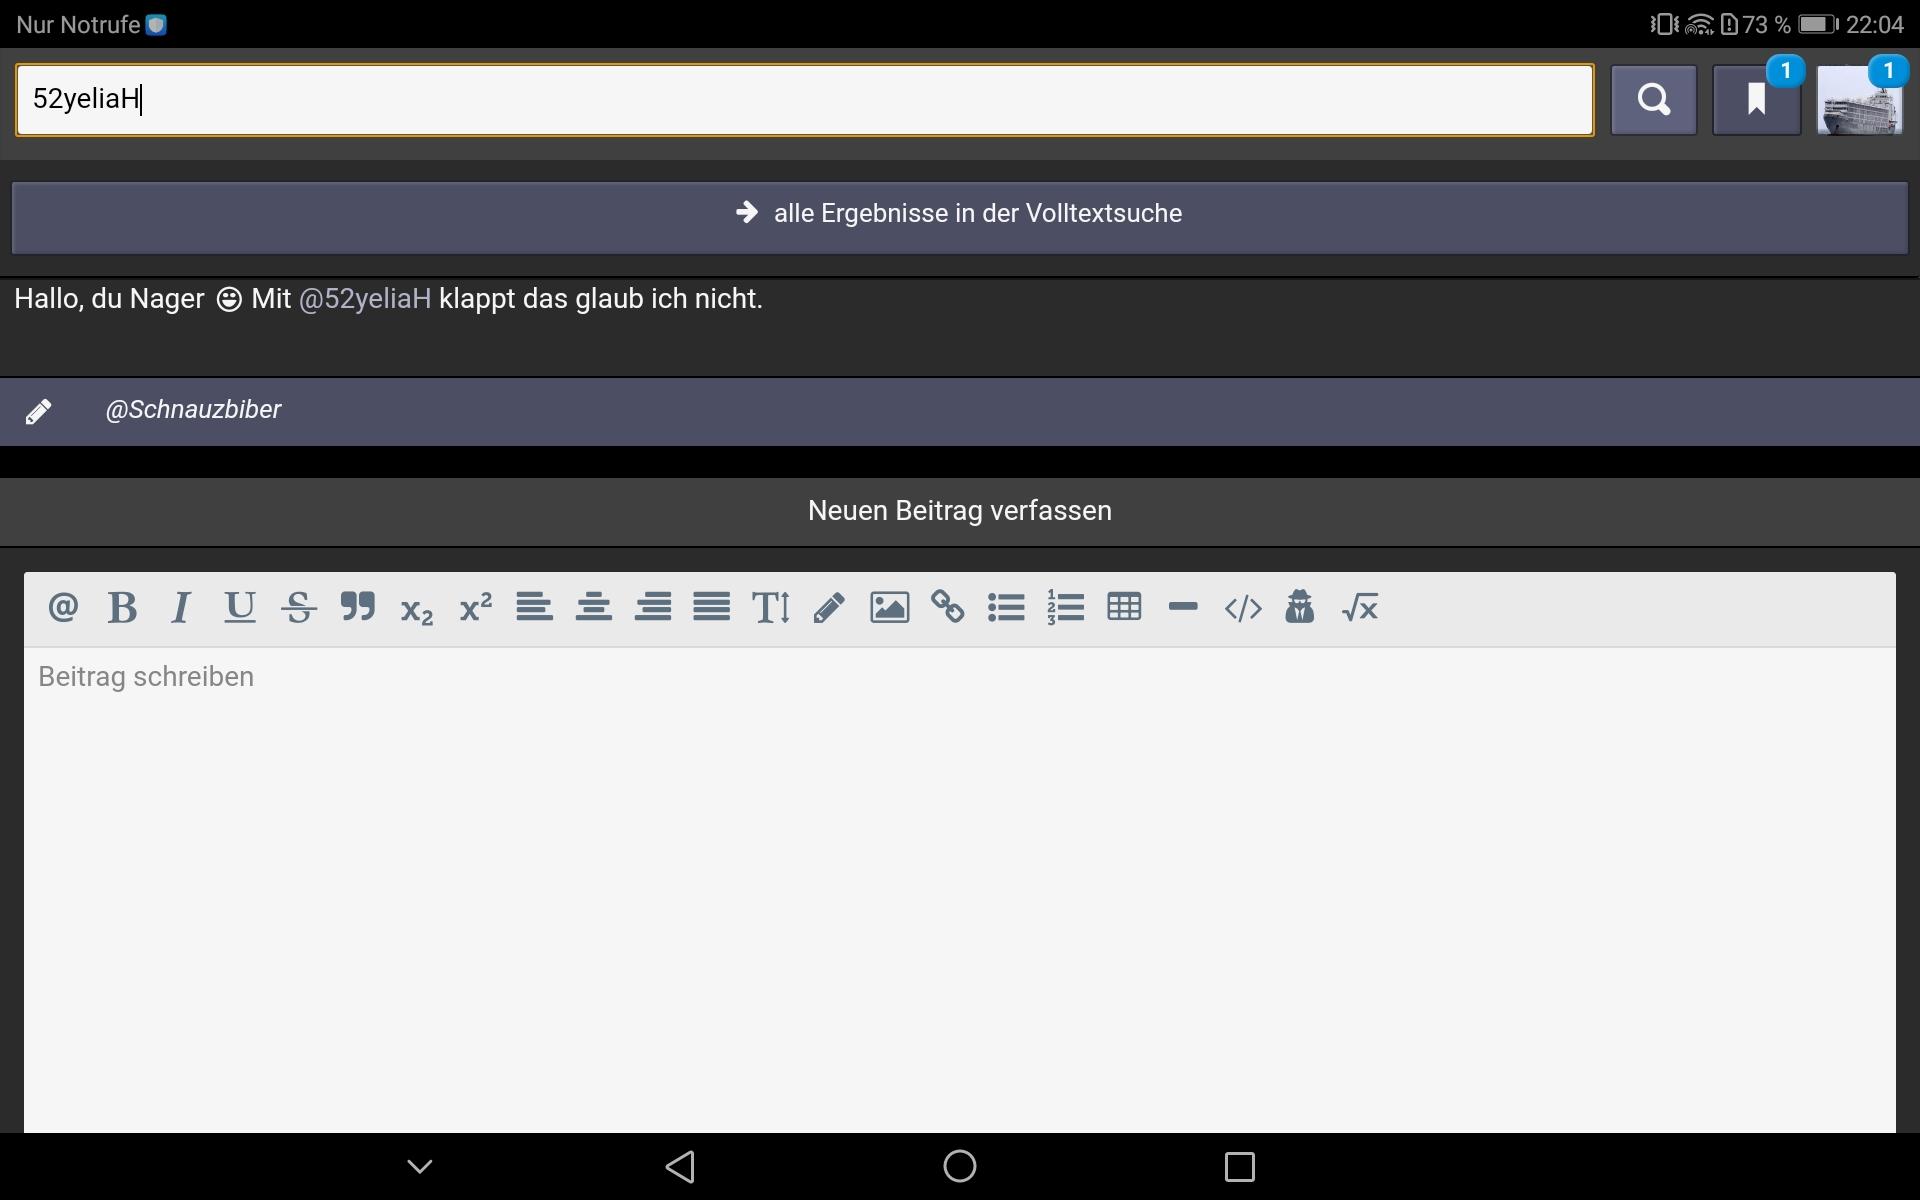The width and height of the screenshot is (1920, 1200).
Task: Click the mention @ icon in editor toolbar
Action: (x=63, y=607)
